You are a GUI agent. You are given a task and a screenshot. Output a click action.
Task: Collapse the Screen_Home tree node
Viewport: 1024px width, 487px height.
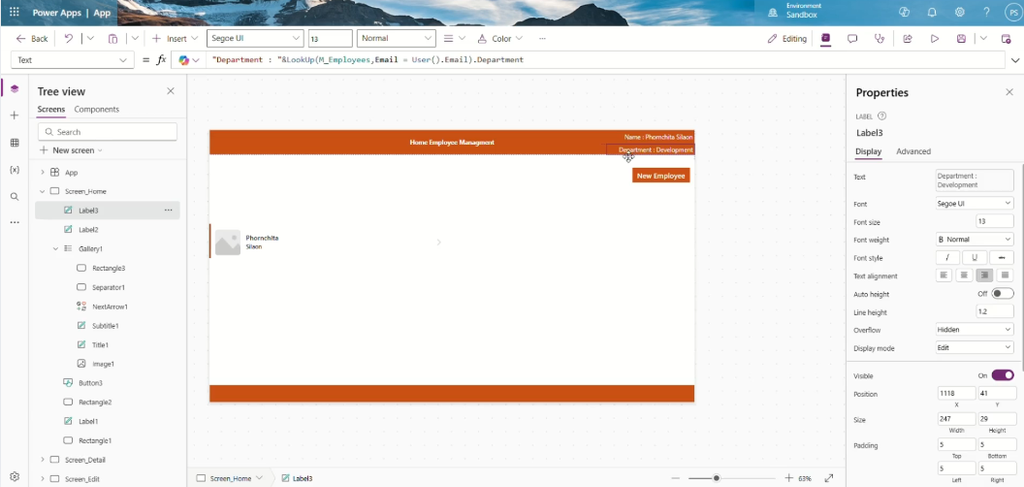tap(42, 191)
